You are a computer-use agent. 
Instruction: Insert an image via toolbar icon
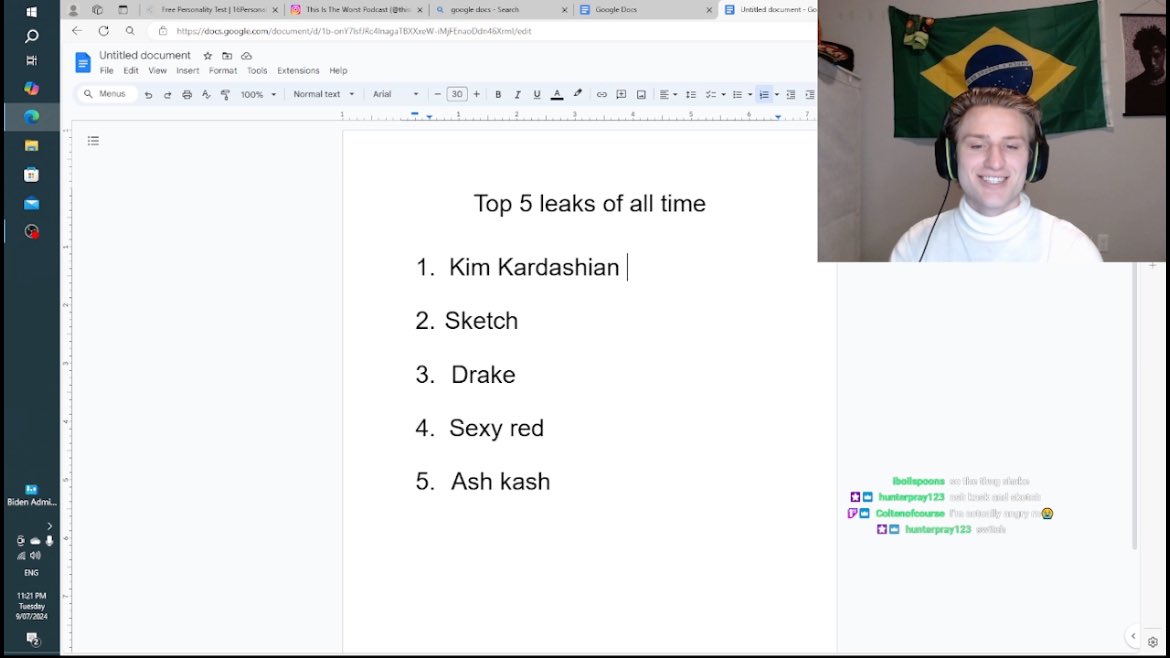pos(641,95)
